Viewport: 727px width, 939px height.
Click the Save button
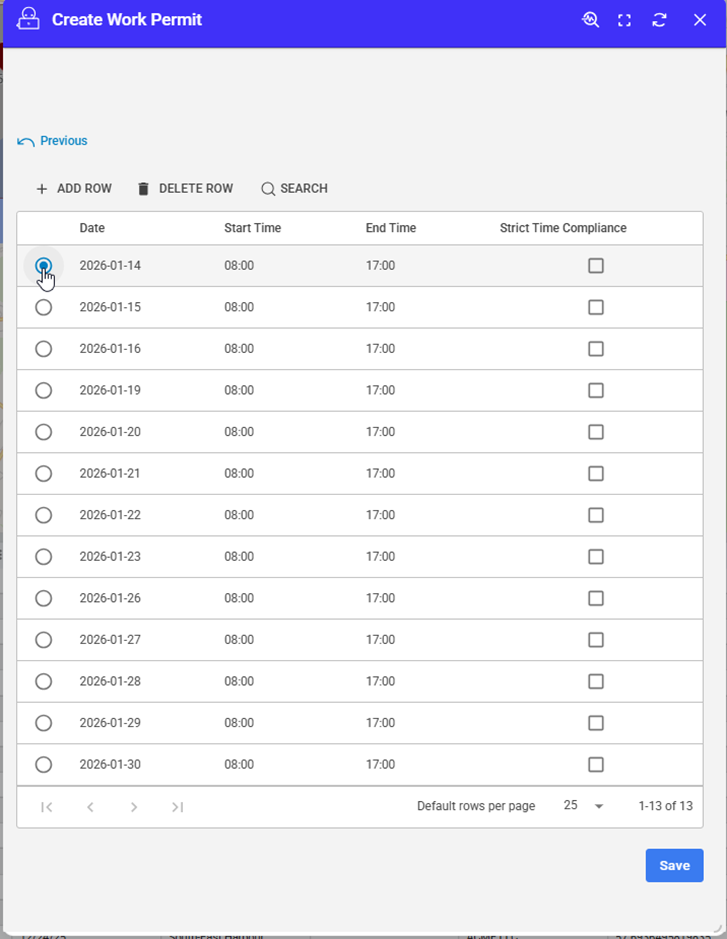[x=674, y=866]
